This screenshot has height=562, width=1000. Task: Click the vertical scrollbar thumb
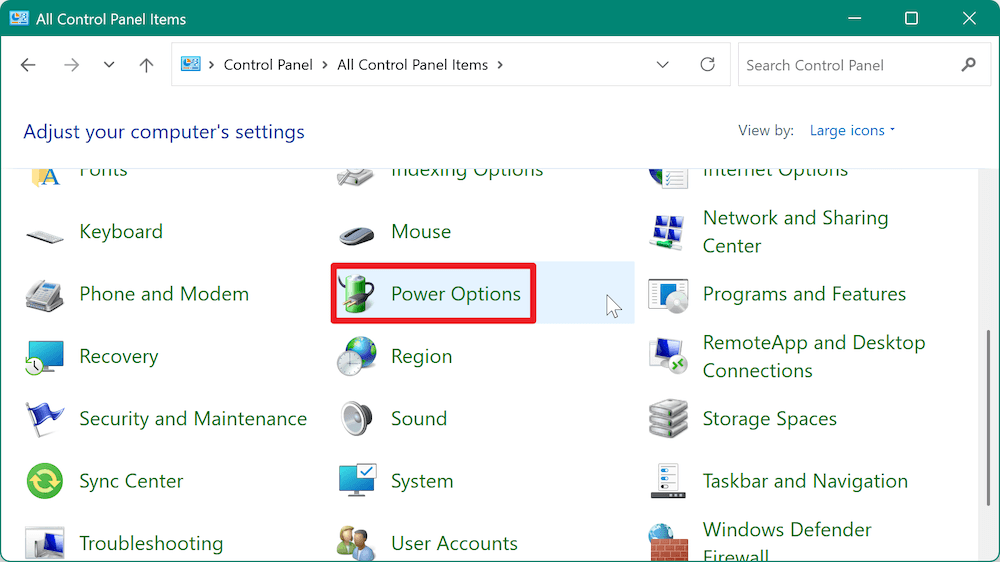[x=989, y=417]
